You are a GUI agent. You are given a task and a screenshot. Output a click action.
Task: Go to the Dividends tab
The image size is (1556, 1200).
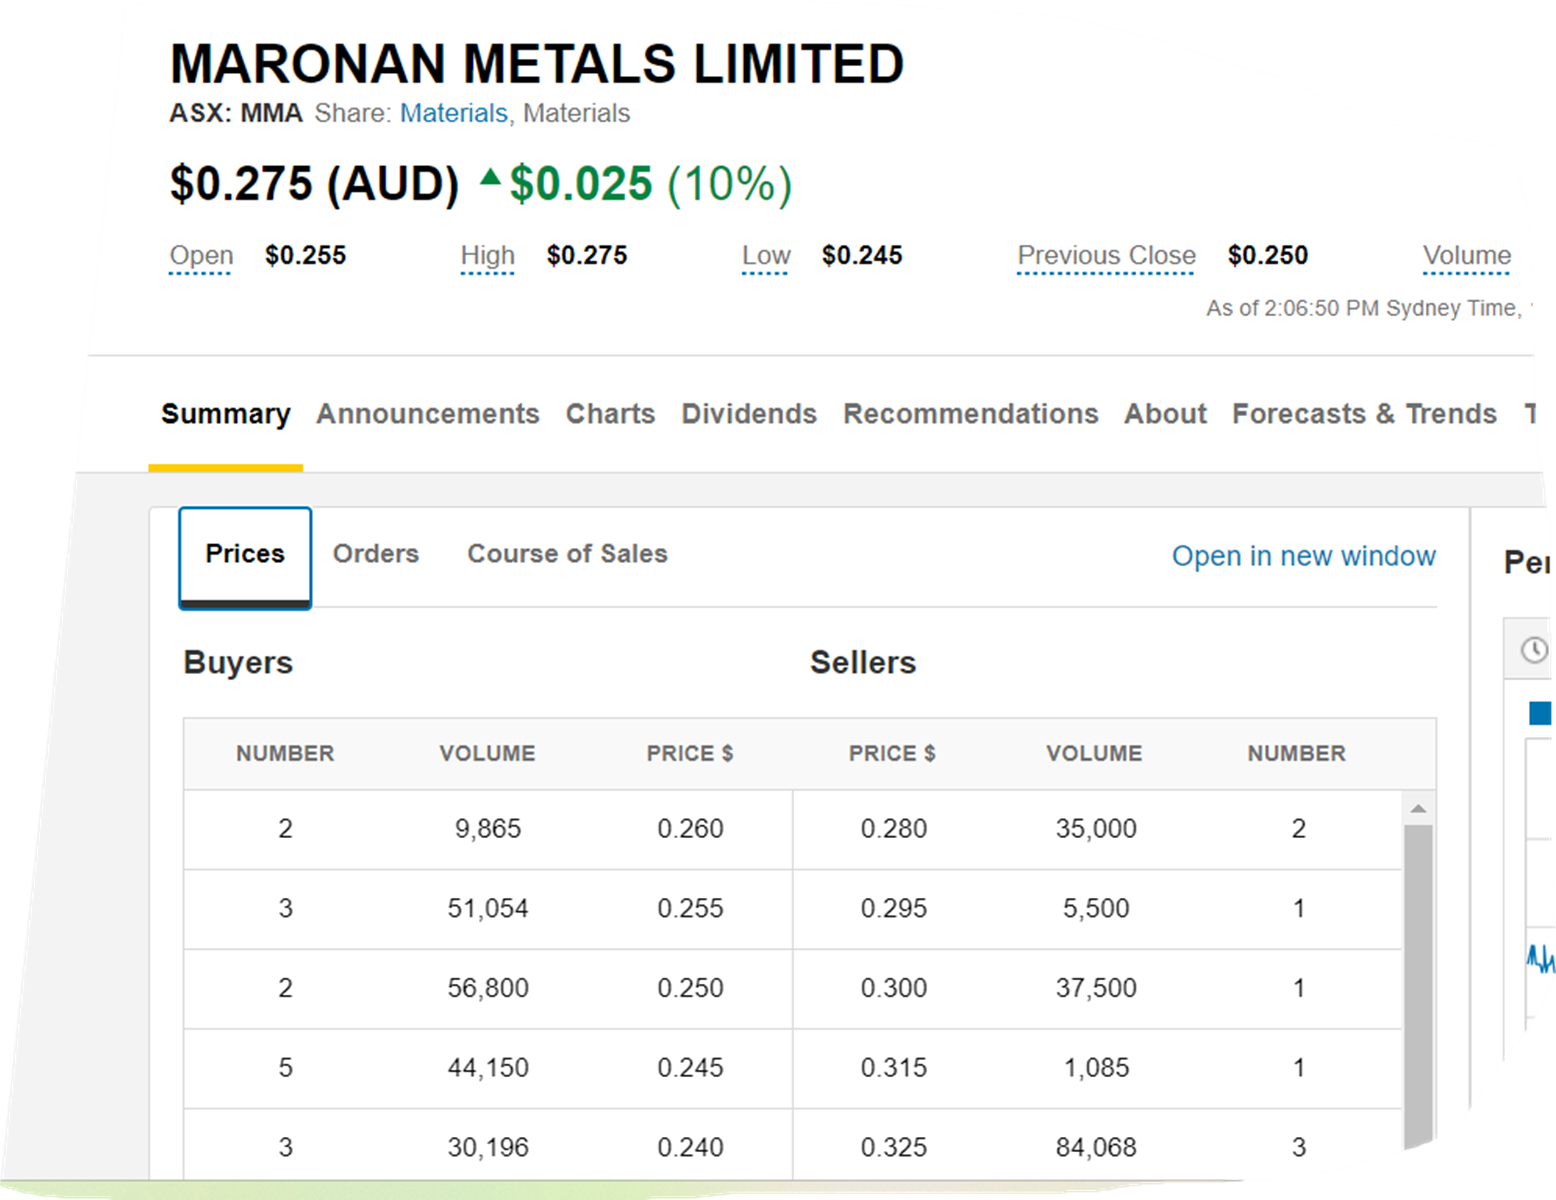pyautogui.click(x=749, y=414)
